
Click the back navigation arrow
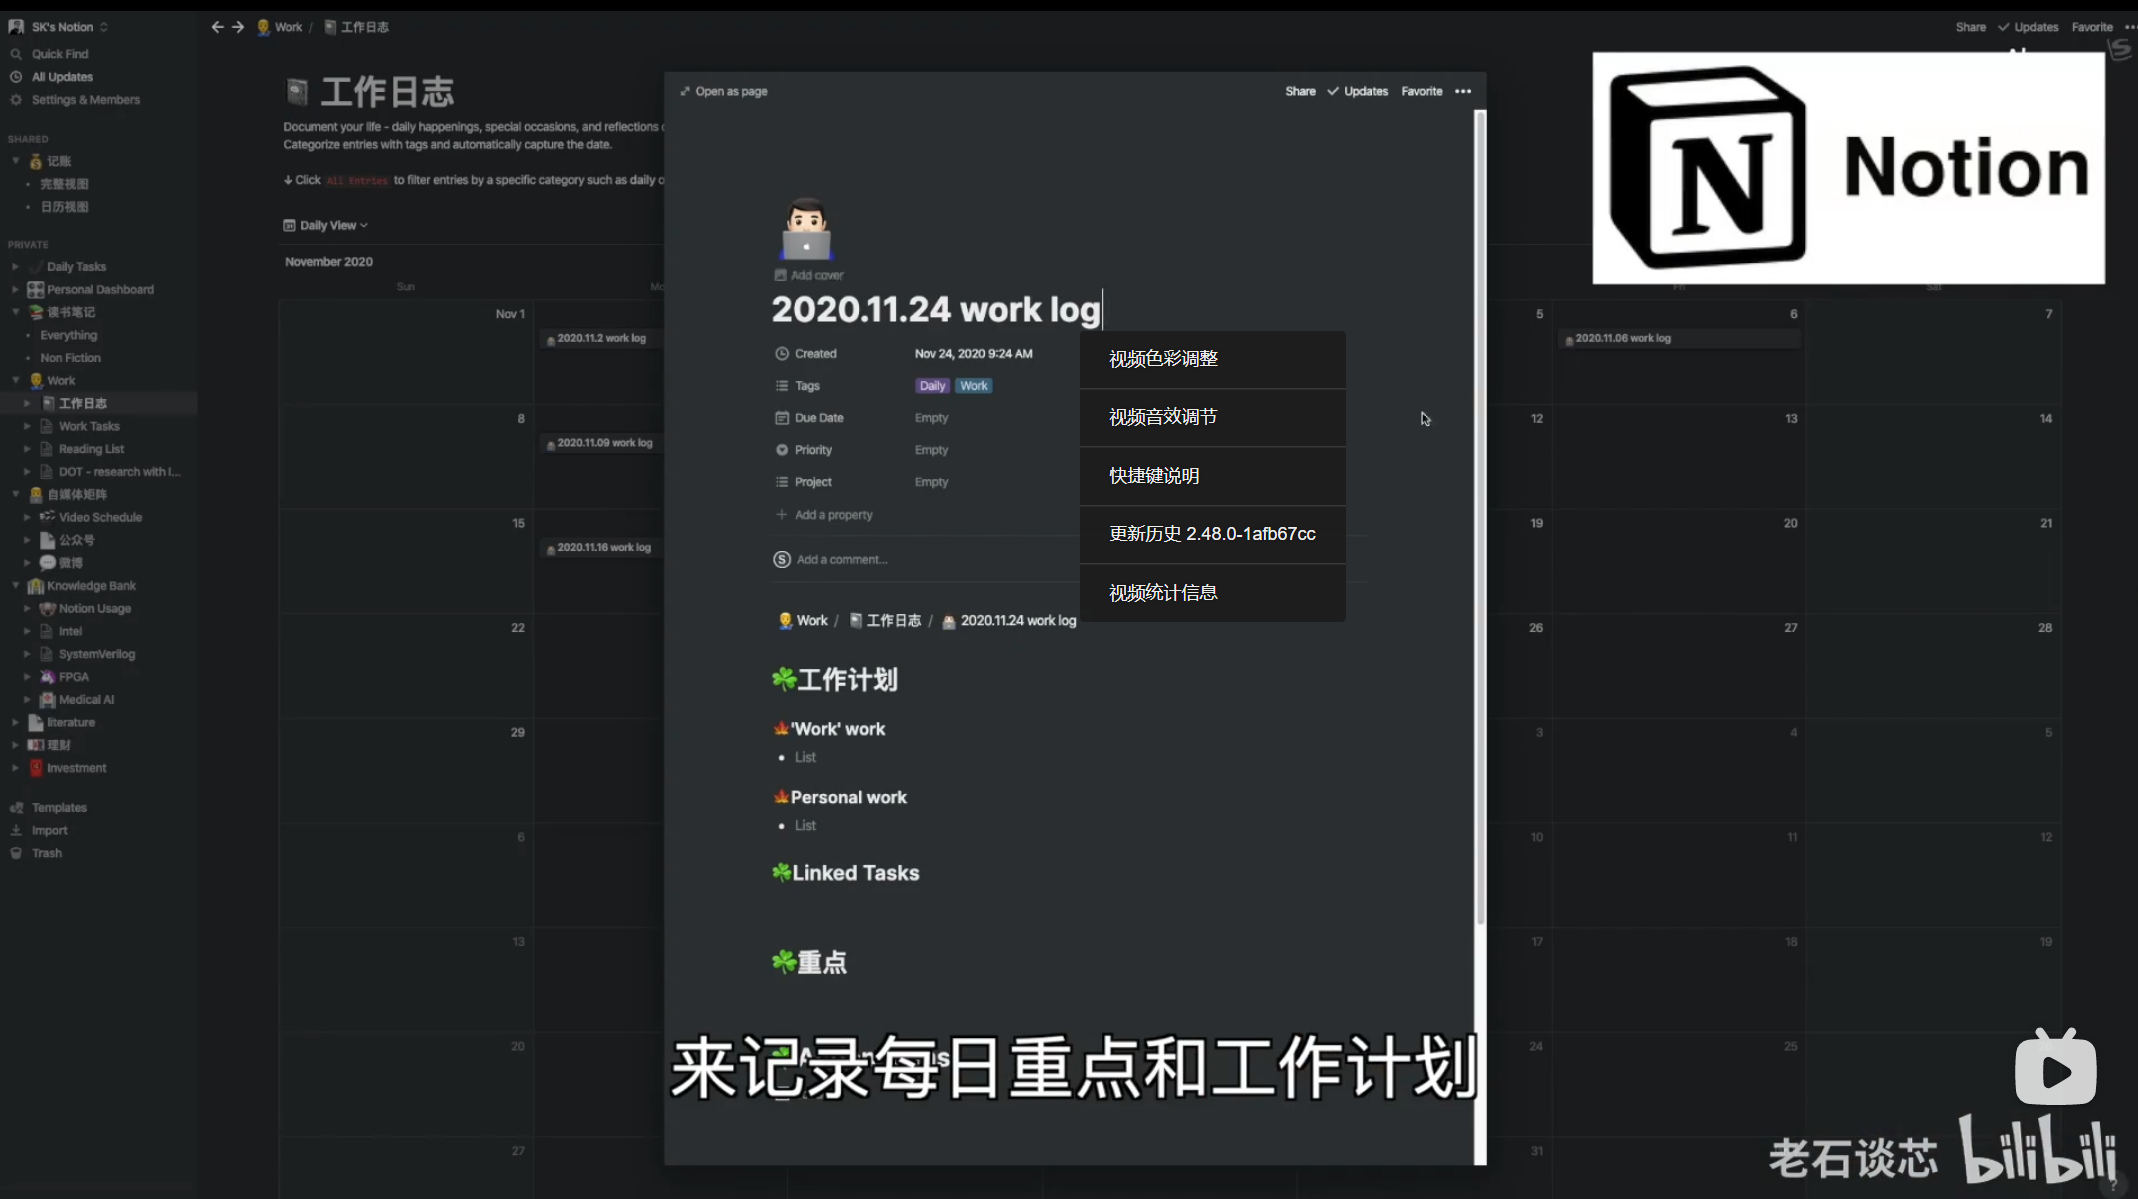(217, 27)
